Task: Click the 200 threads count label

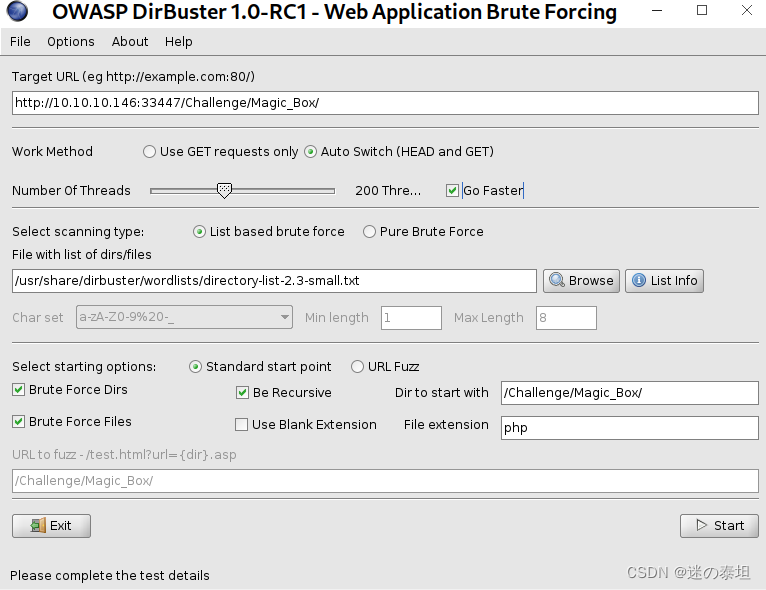Action: click(388, 190)
